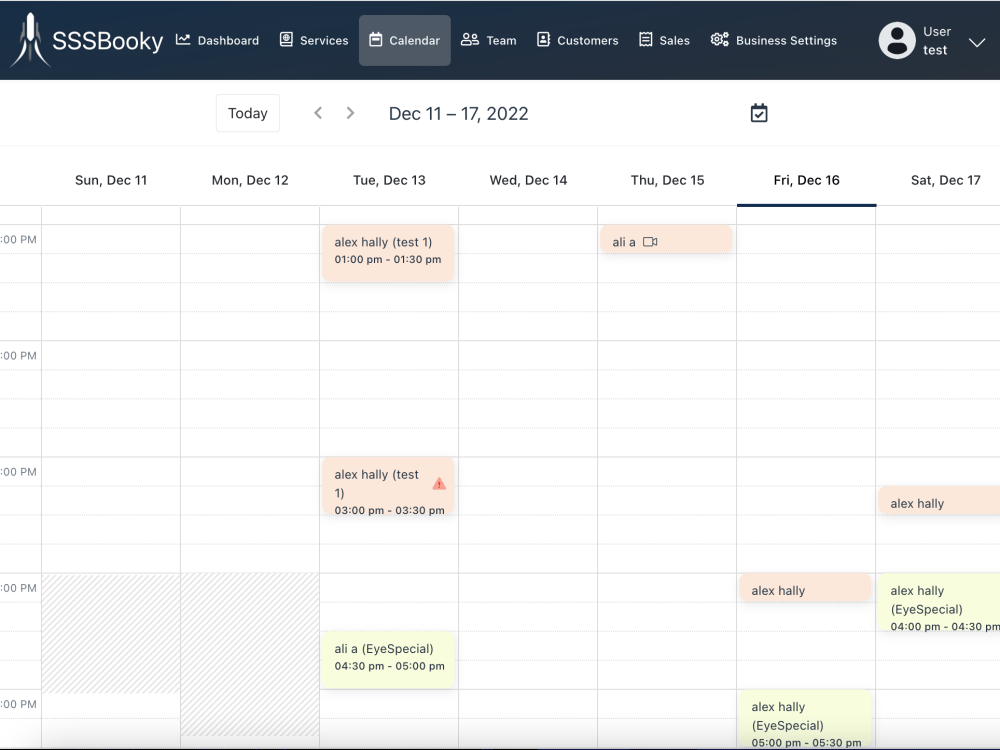Open the Customers menu item
The image size is (1000, 750).
click(x=578, y=40)
